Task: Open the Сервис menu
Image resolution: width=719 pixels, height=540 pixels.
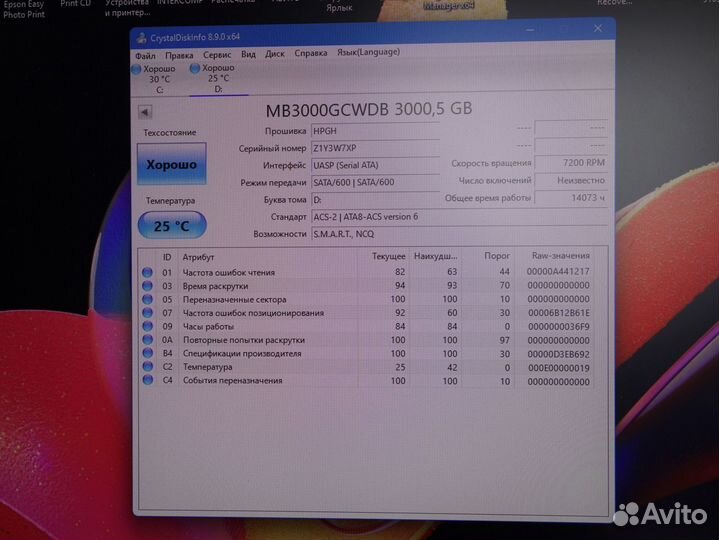Action: [217, 55]
